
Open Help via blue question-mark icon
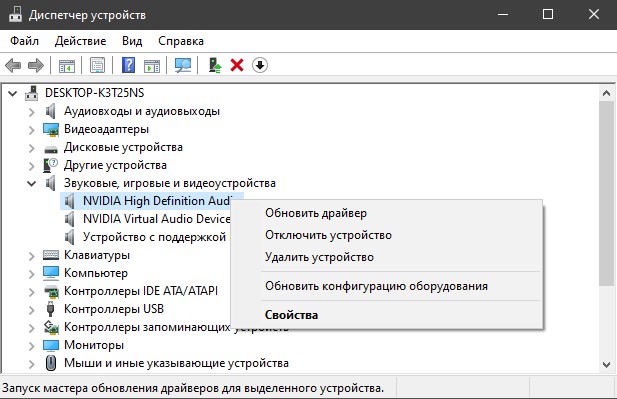tap(128, 65)
